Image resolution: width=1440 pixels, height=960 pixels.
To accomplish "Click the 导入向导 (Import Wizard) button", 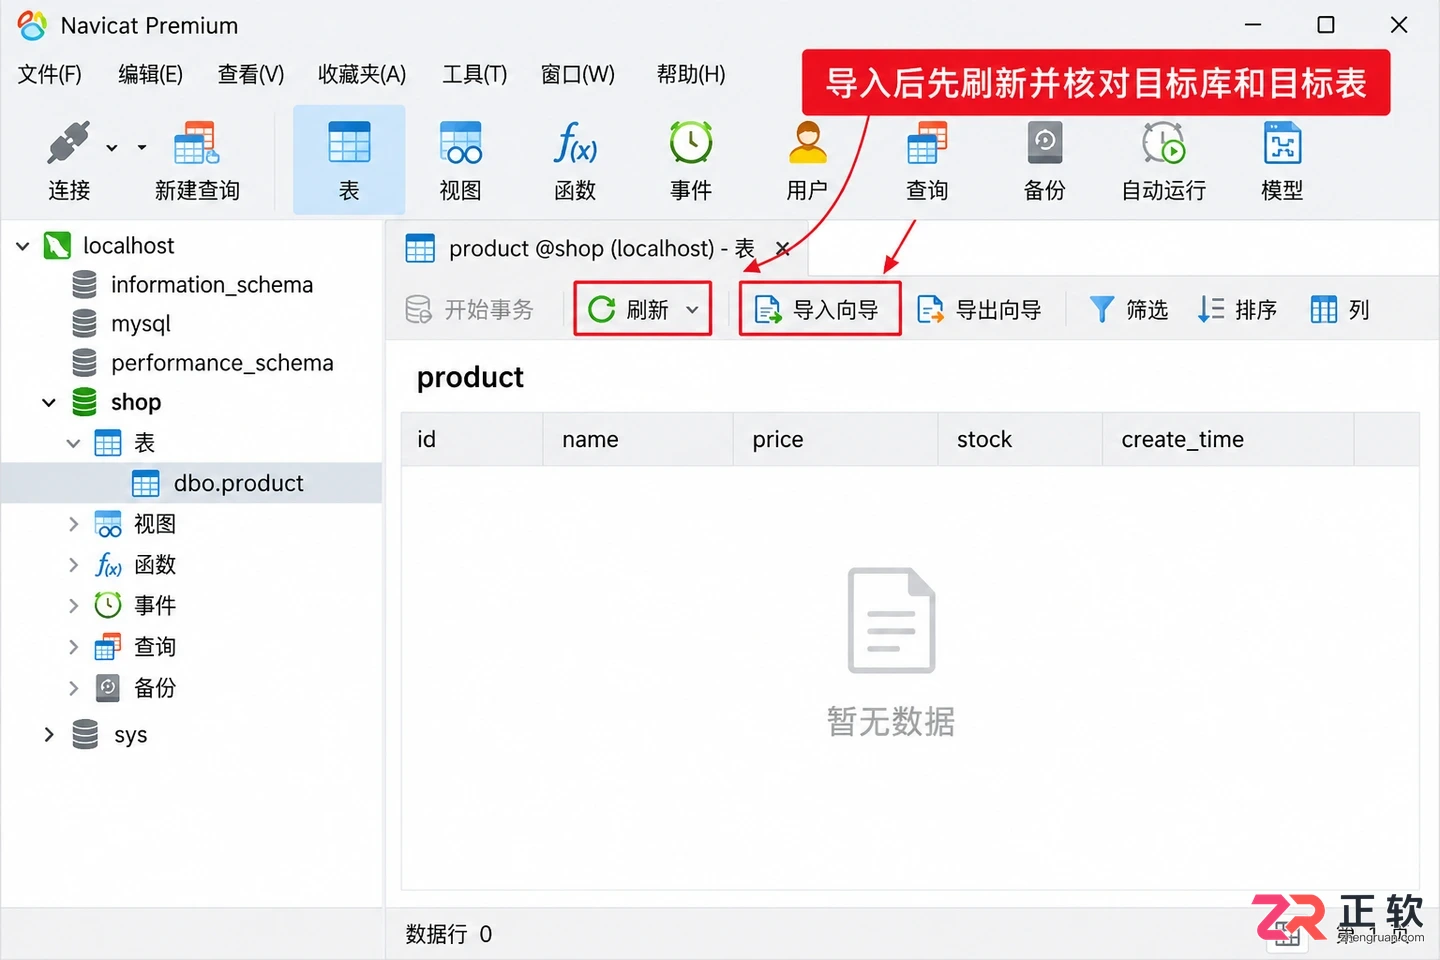I will pyautogui.click(x=820, y=309).
